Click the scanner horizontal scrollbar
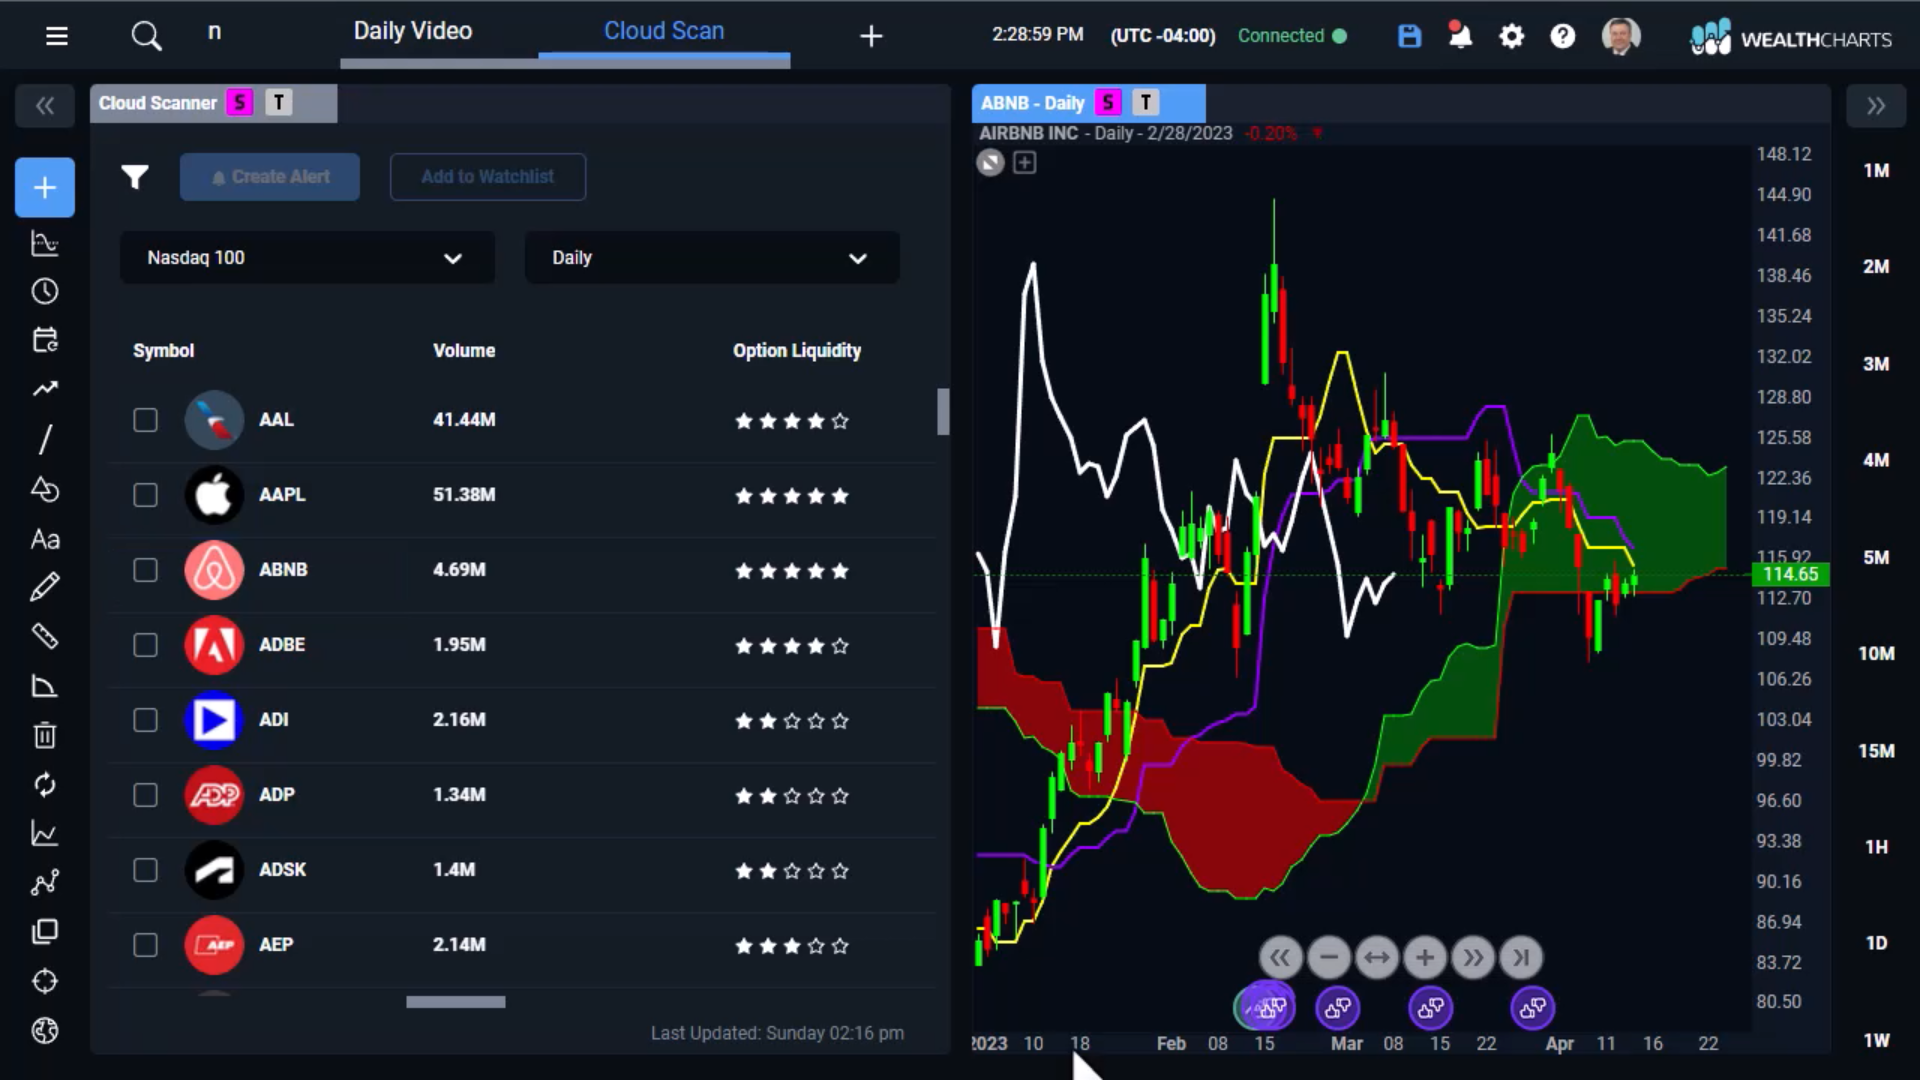Screen dimensions: 1920x1080 [x=456, y=1002]
